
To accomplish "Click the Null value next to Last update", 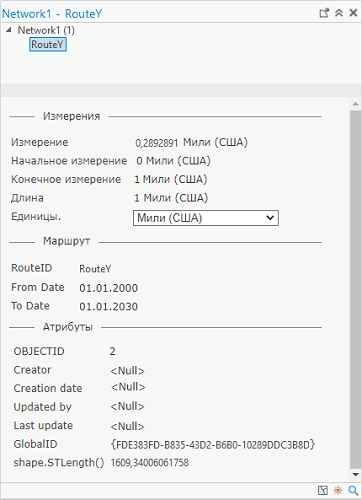I will [x=127, y=426].
